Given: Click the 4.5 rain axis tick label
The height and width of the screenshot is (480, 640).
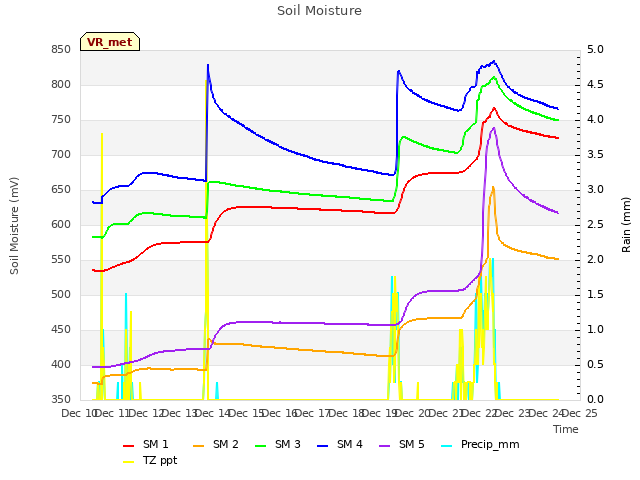Looking at the screenshot, I should [x=595, y=85].
